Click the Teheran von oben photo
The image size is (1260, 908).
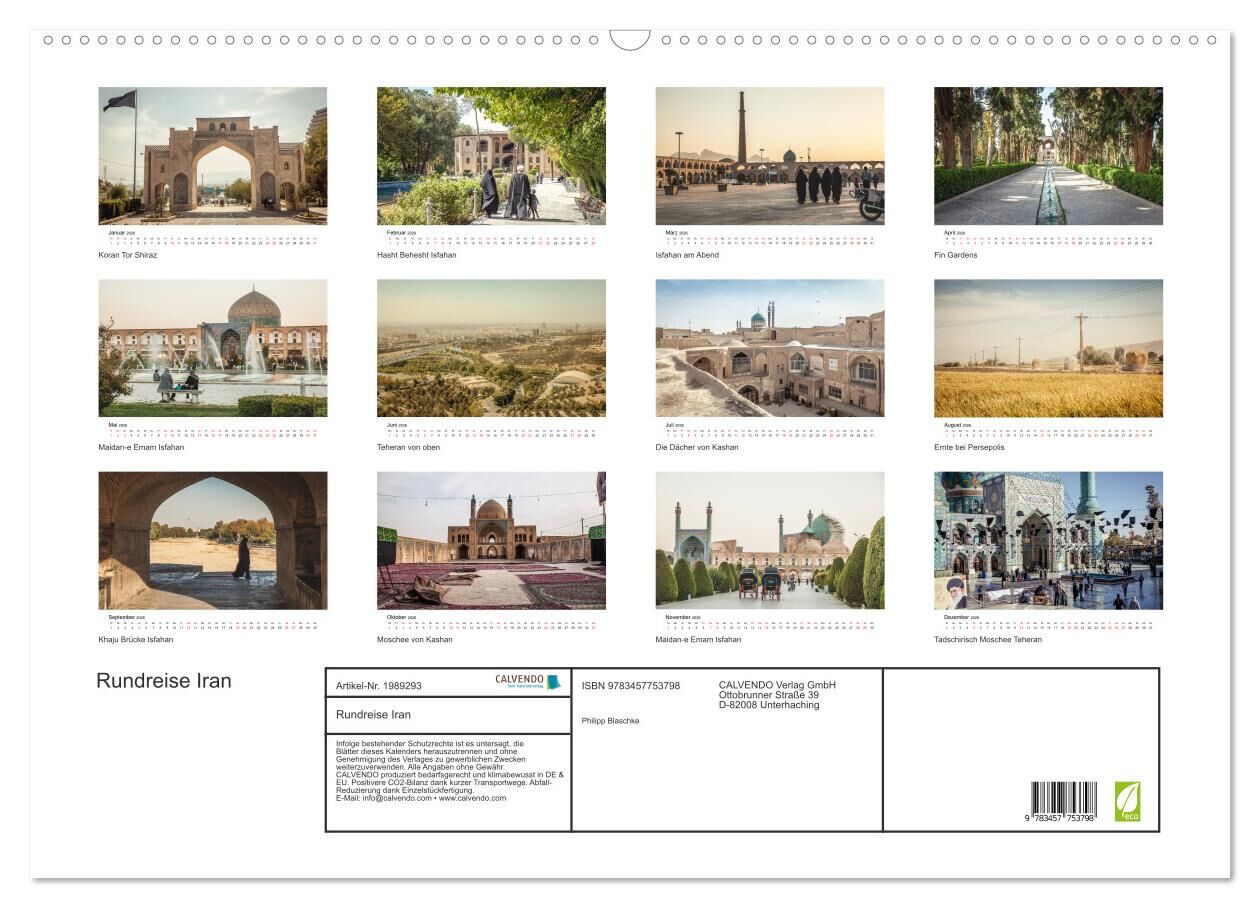click(x=491, y=347)
